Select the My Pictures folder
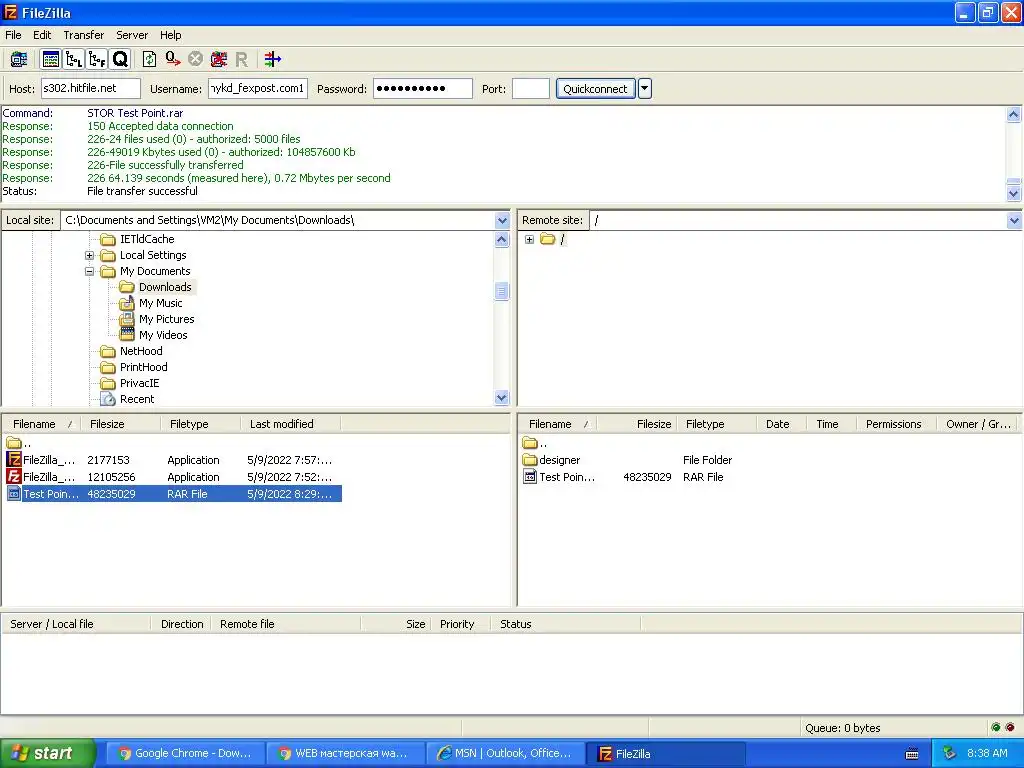1024x768 pixels. click(x=167, y=319)
